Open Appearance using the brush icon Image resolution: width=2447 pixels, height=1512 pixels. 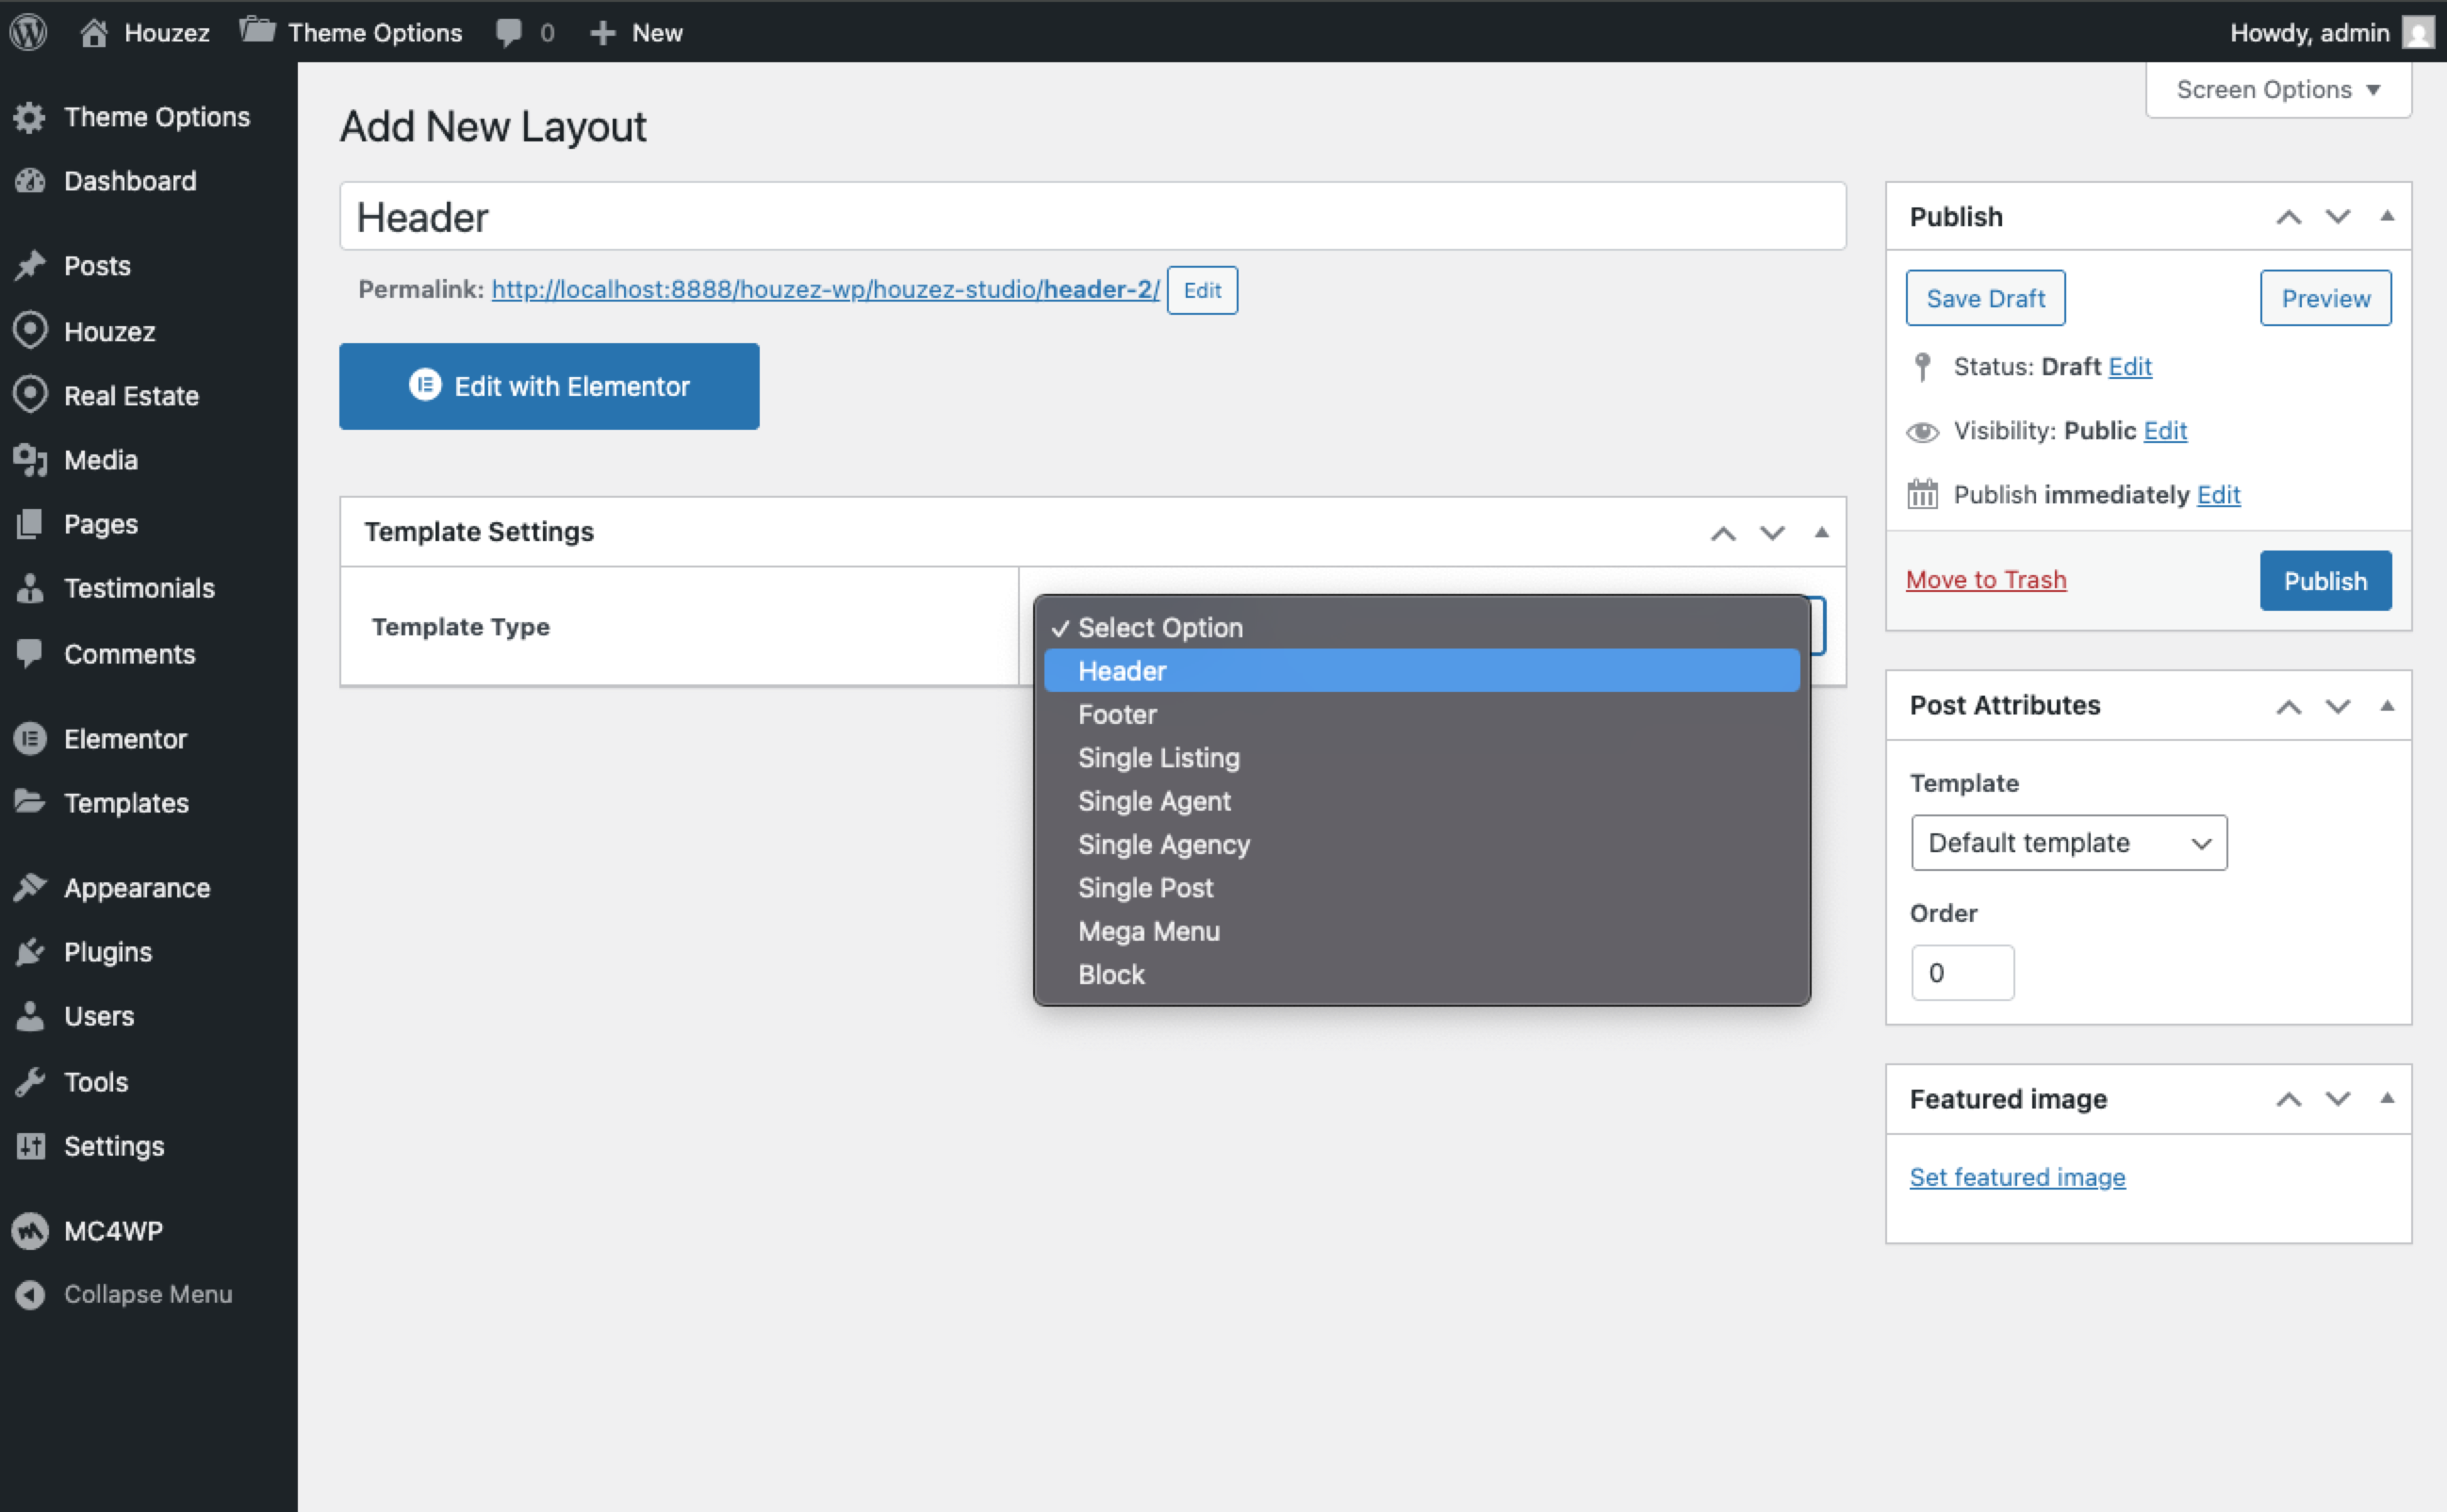pyautogui.click(x=31, y=887)
